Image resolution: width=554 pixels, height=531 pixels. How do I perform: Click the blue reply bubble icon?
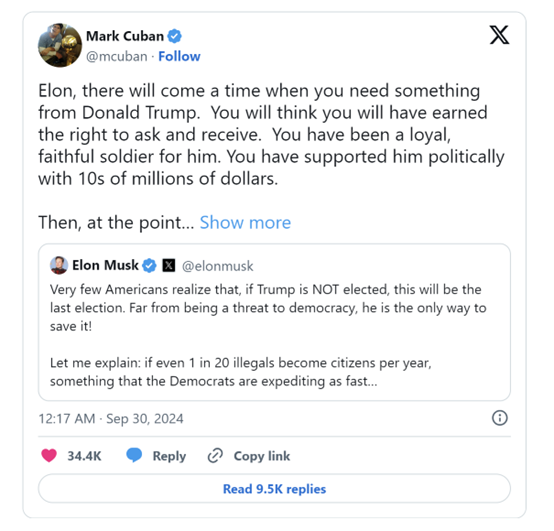click(134, 455)
